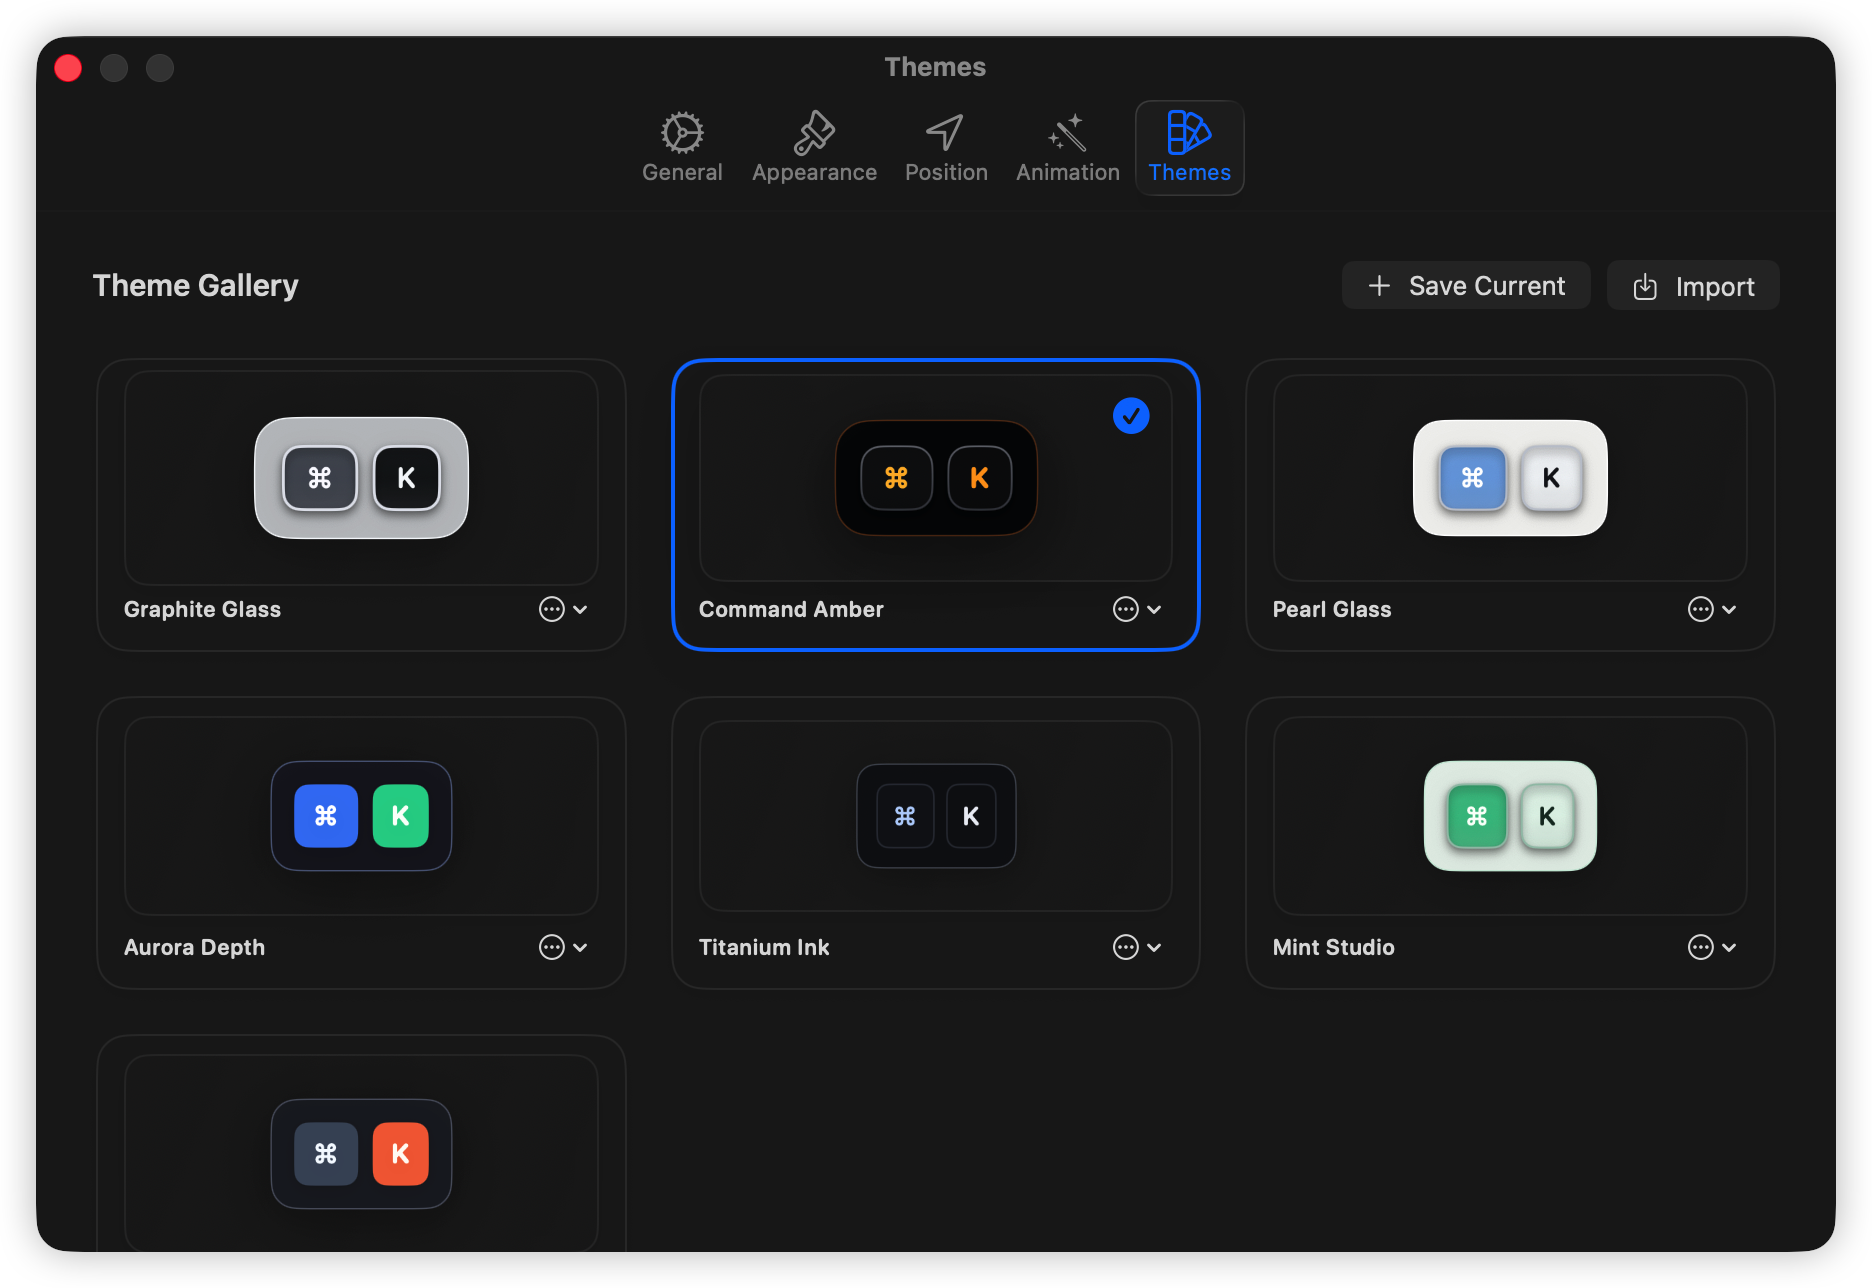This screenshot has height=1288, width=1872.
Task: Go to the Animation tab
Action: click(1068, 148)
